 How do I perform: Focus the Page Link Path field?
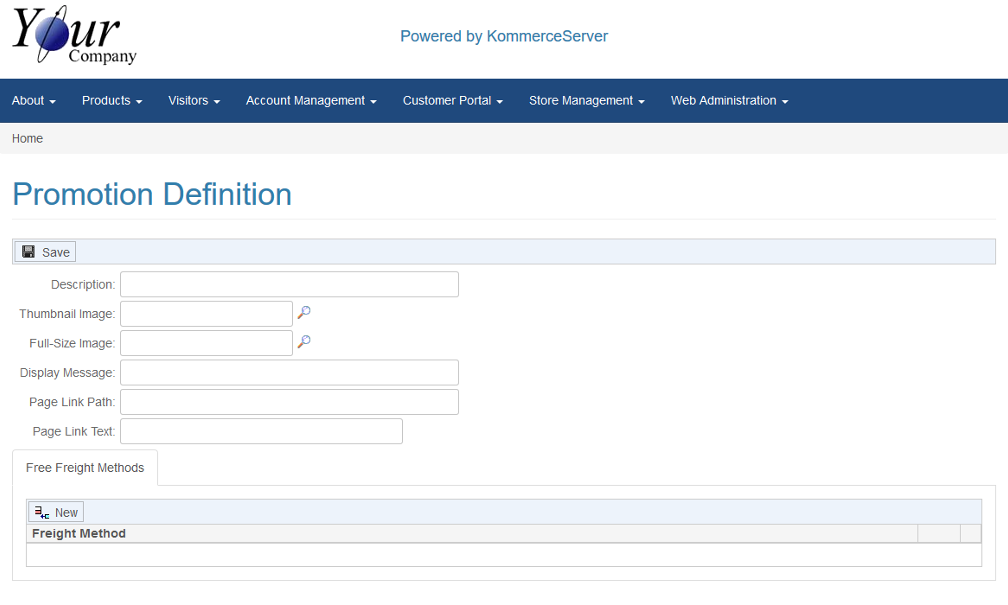[289, 402]
